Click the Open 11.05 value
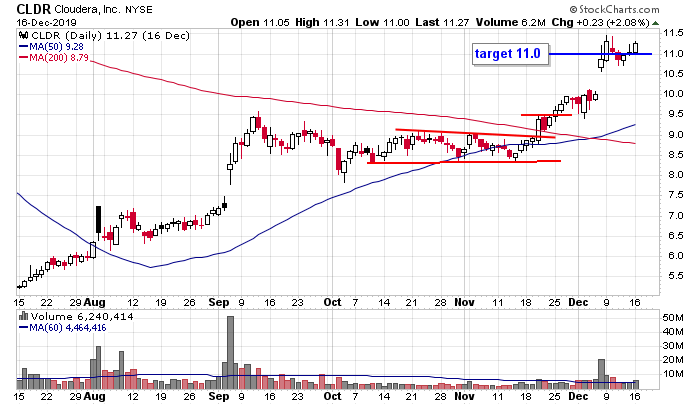This screenshot has width=700, height=405. (260, 22)
